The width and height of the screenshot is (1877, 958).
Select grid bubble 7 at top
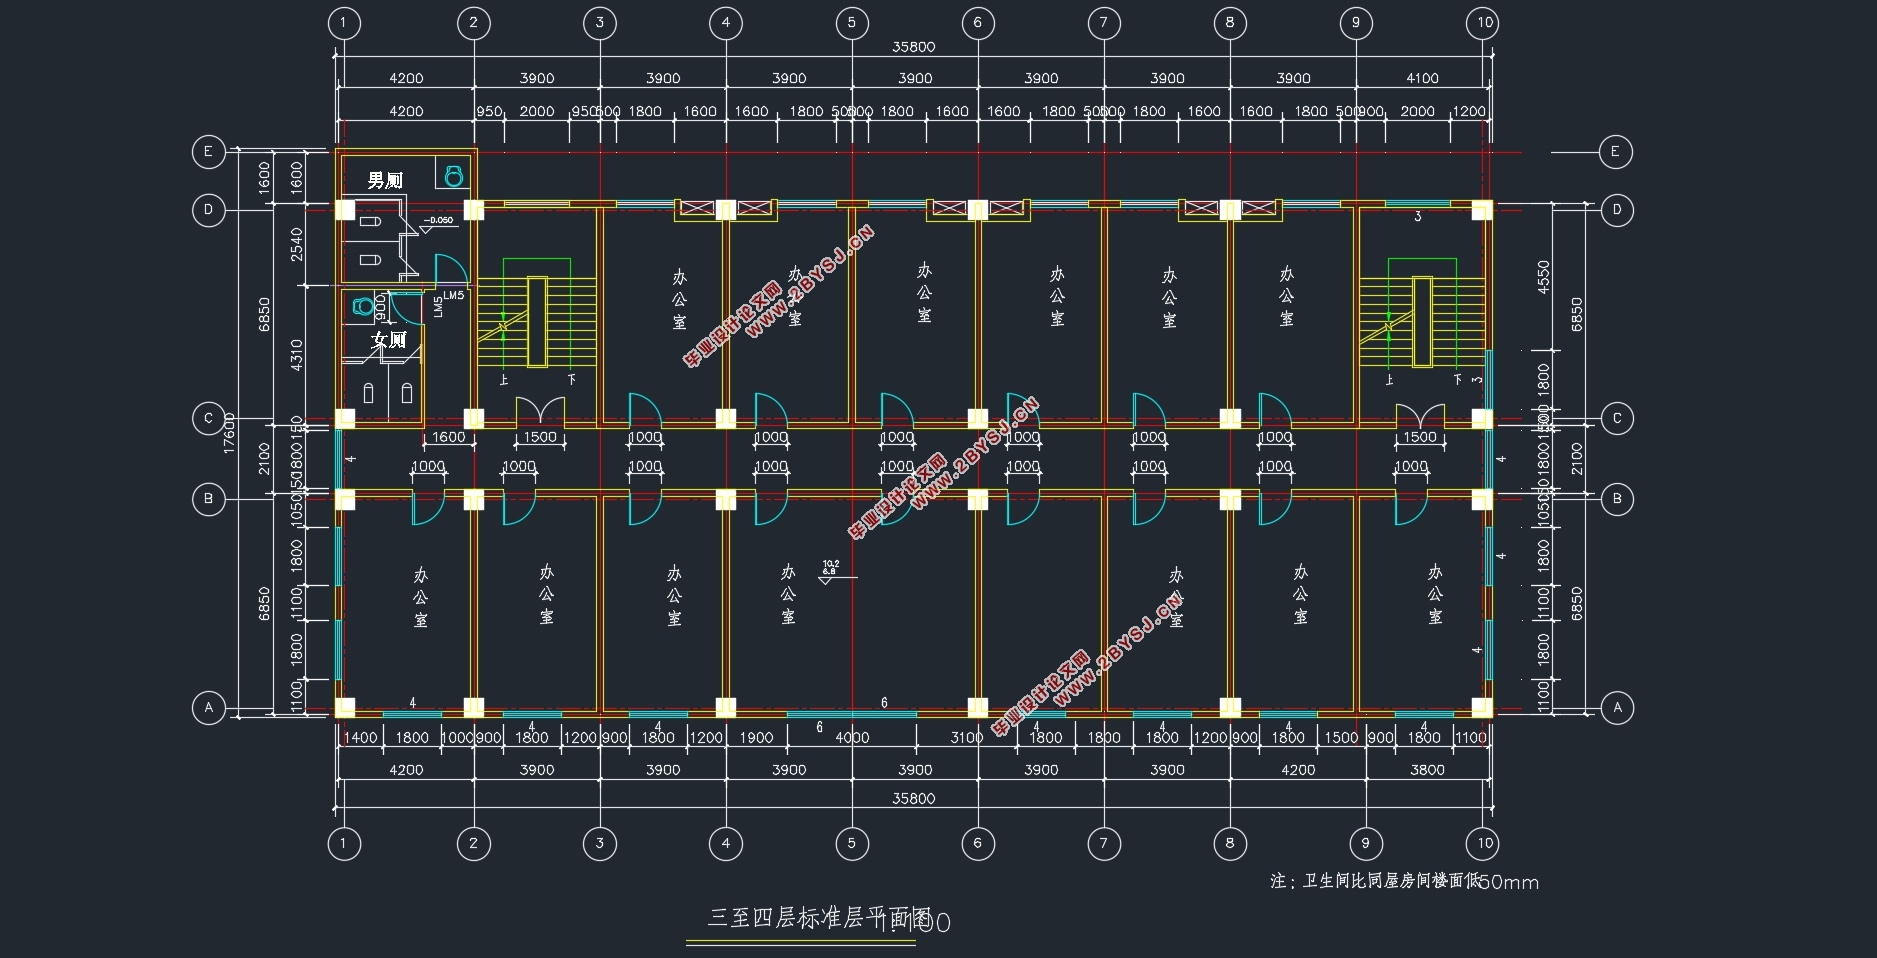(x=1104, y=22)
